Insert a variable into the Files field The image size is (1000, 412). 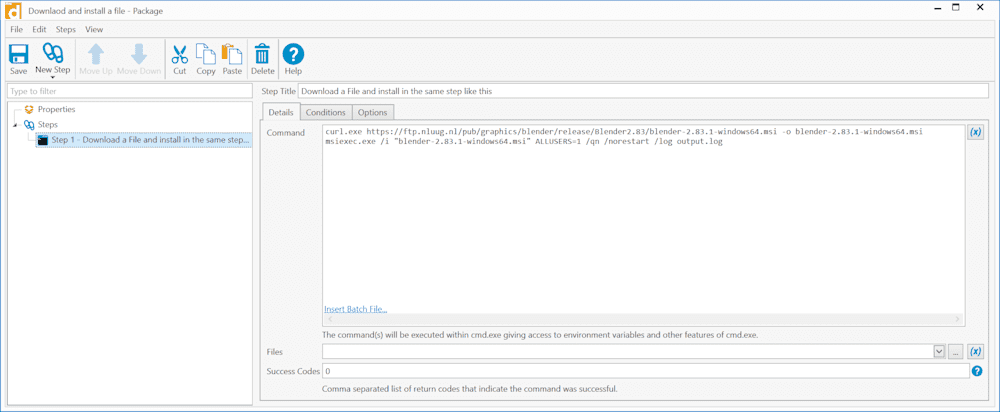[x=975, y=351]
